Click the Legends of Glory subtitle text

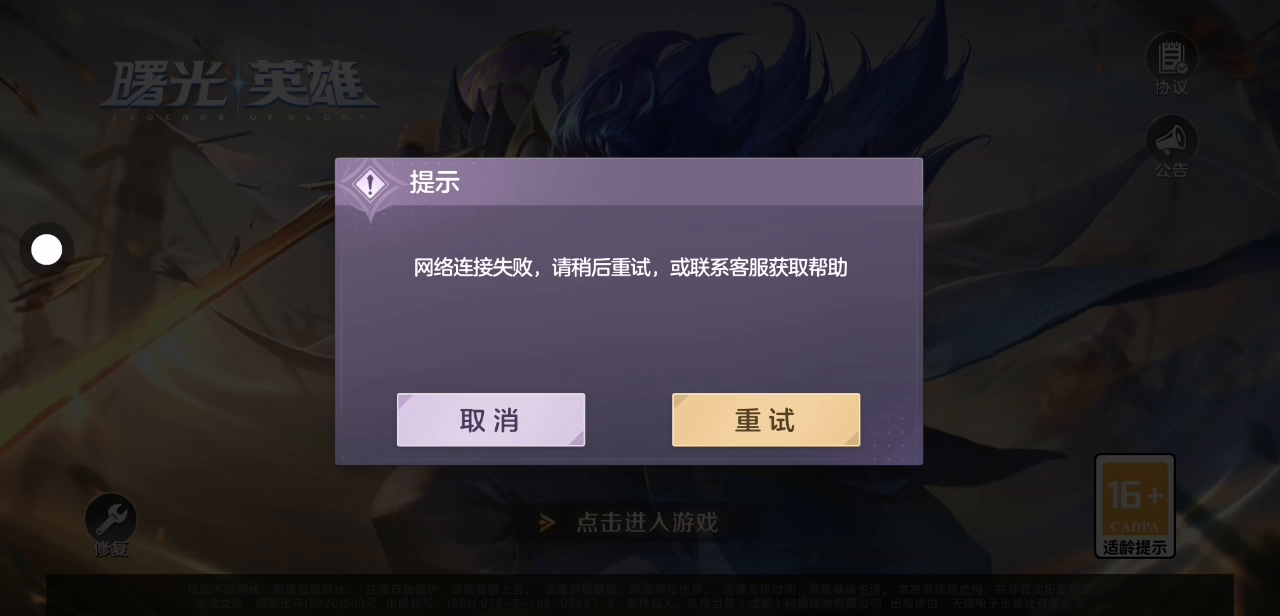coord(238,115)
